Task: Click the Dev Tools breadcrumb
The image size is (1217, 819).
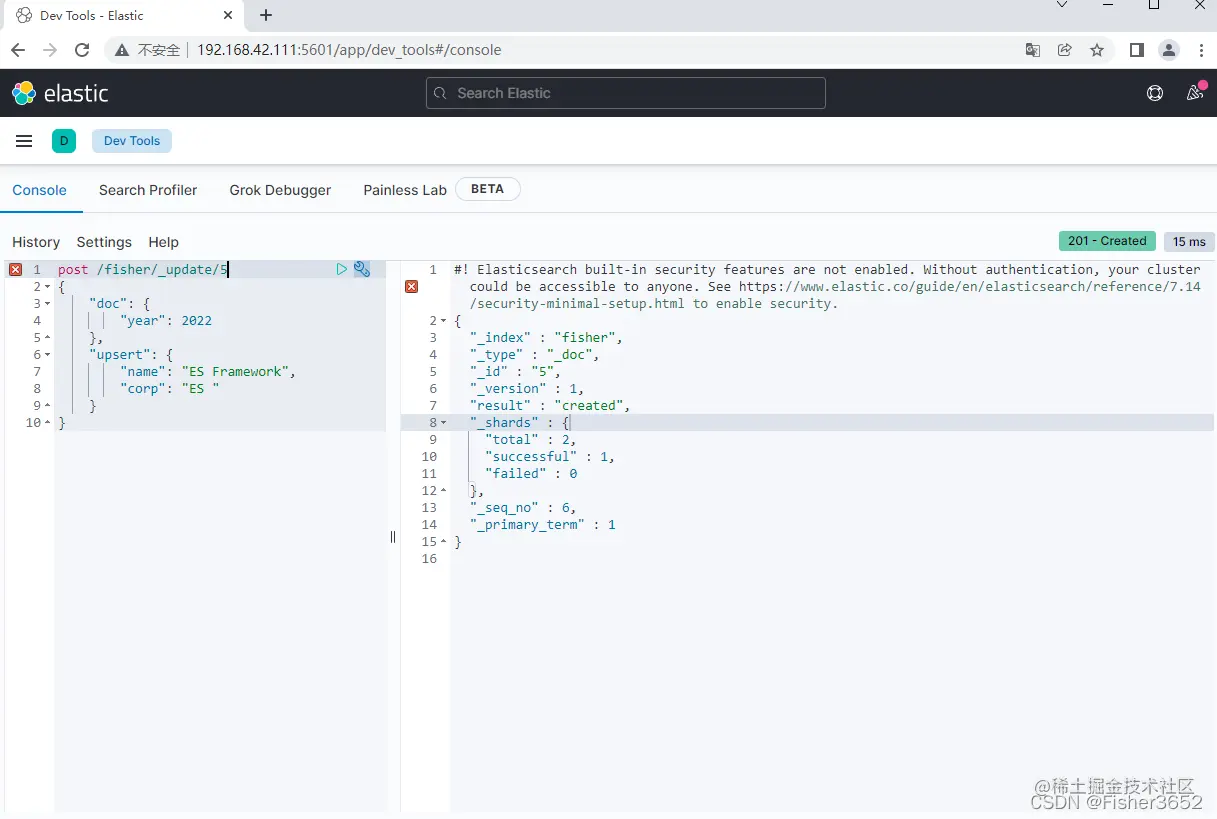Action: coord(132,141)
